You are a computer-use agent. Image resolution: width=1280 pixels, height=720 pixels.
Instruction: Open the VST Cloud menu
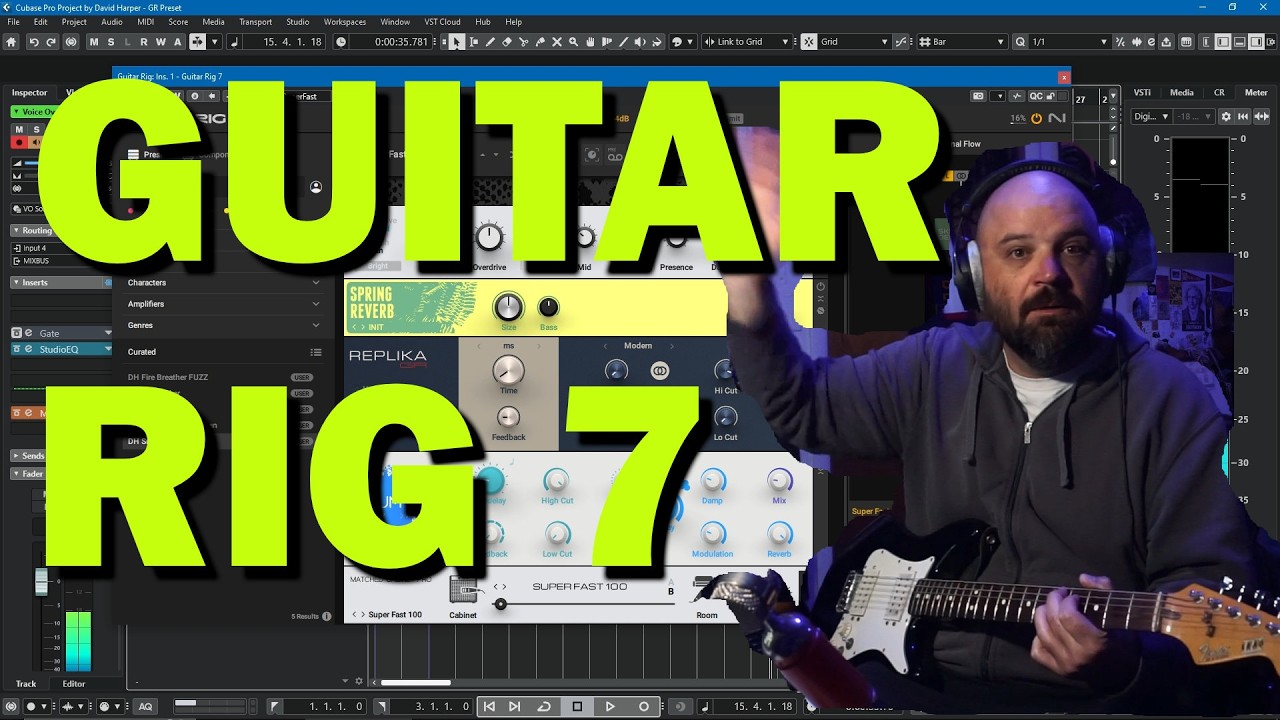[x=442, y=22]
